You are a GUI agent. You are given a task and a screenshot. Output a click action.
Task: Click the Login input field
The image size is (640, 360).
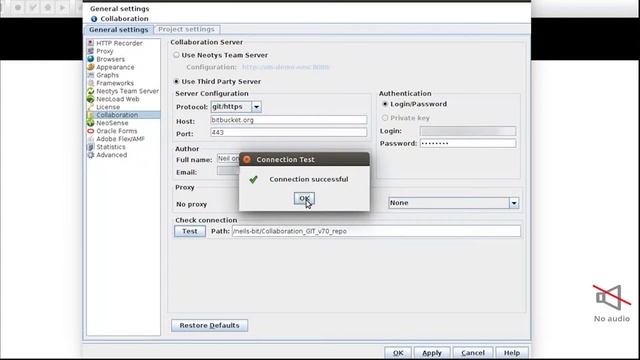[468, 131]
